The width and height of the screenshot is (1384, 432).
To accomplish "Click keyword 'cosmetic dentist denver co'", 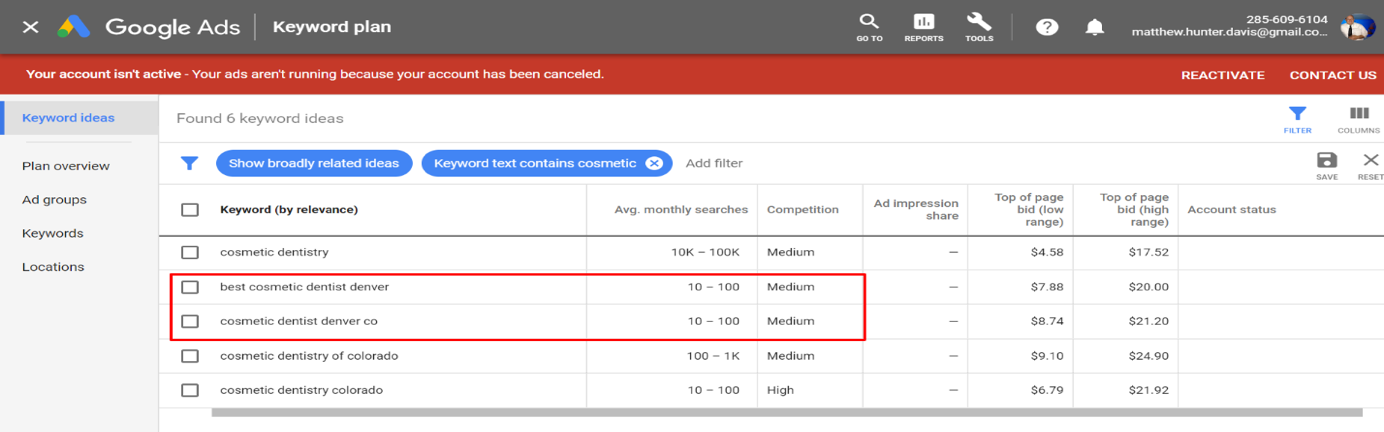I will pos(299,321).
